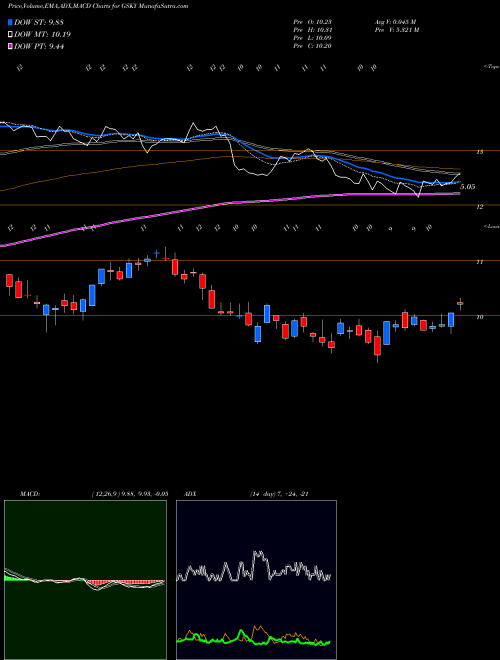The image size is (500, 660).
Task: Click the 'Pre O: 10.28' value
Action: click(313, 22)
